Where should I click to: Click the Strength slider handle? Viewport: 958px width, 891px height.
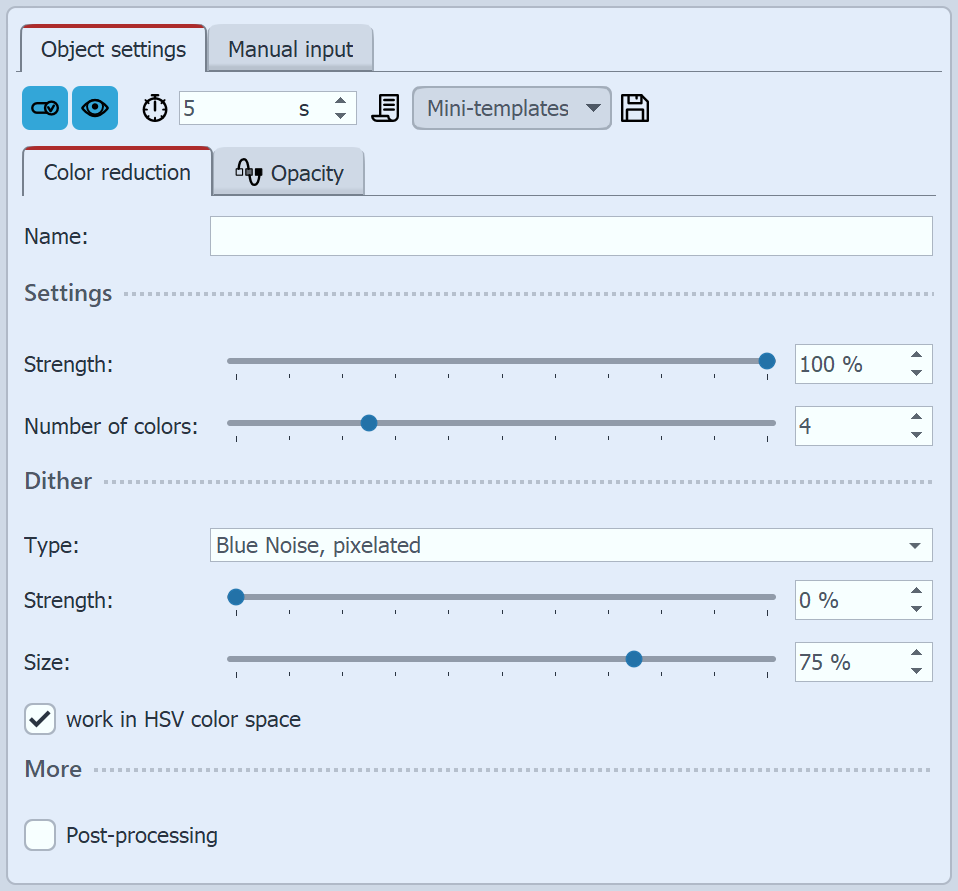tap(766, 361)
